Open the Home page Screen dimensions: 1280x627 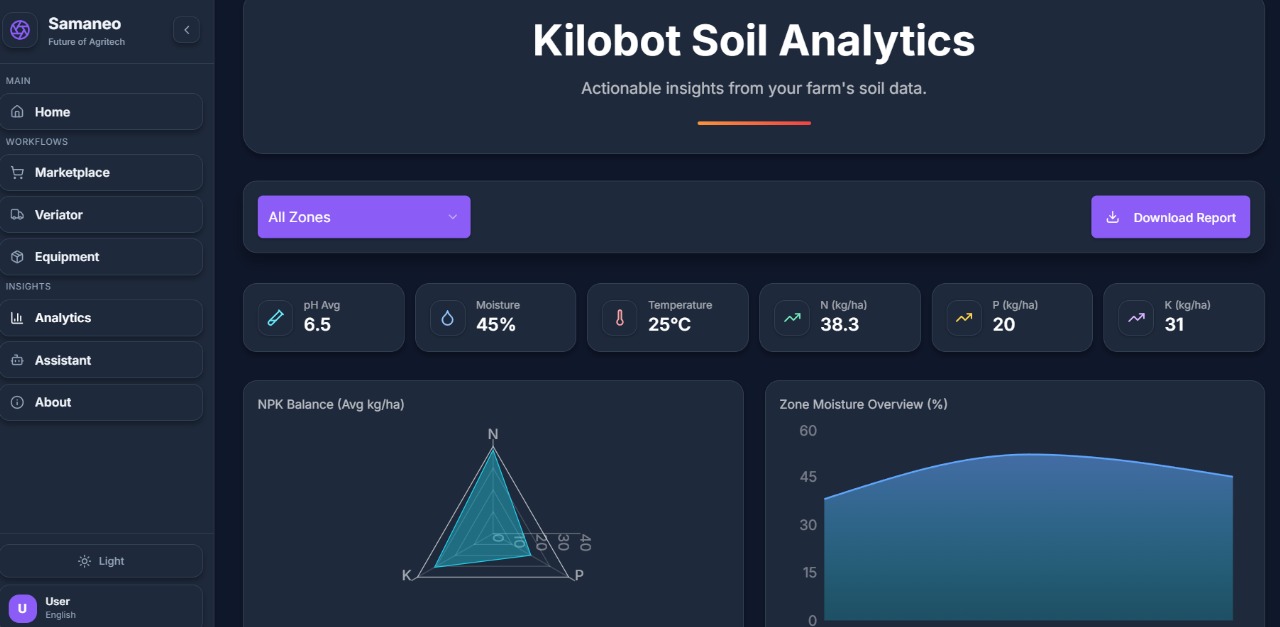coord(101,112)
